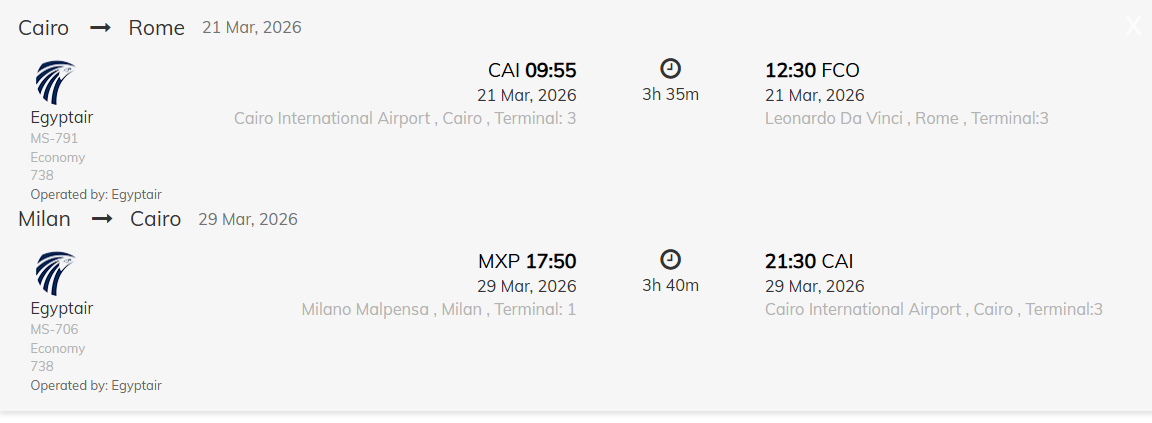Click the arrow between Milan and Cairo
The width and height of the screenshot is (1152, 423).
pyautogui.click(x=101, y=219)
